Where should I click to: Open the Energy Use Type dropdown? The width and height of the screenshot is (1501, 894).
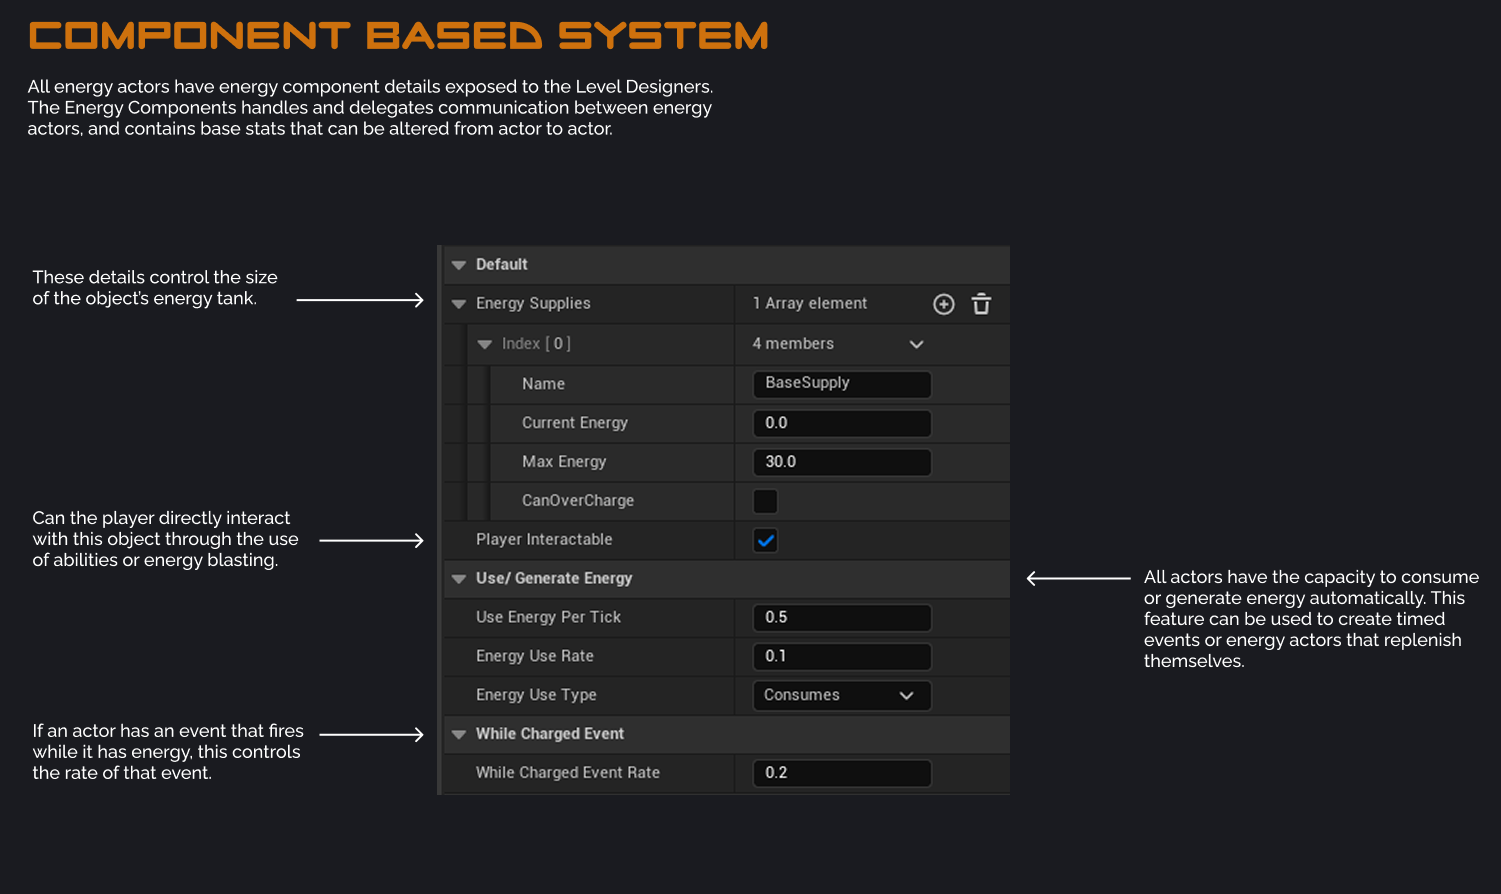pos(841,695)
